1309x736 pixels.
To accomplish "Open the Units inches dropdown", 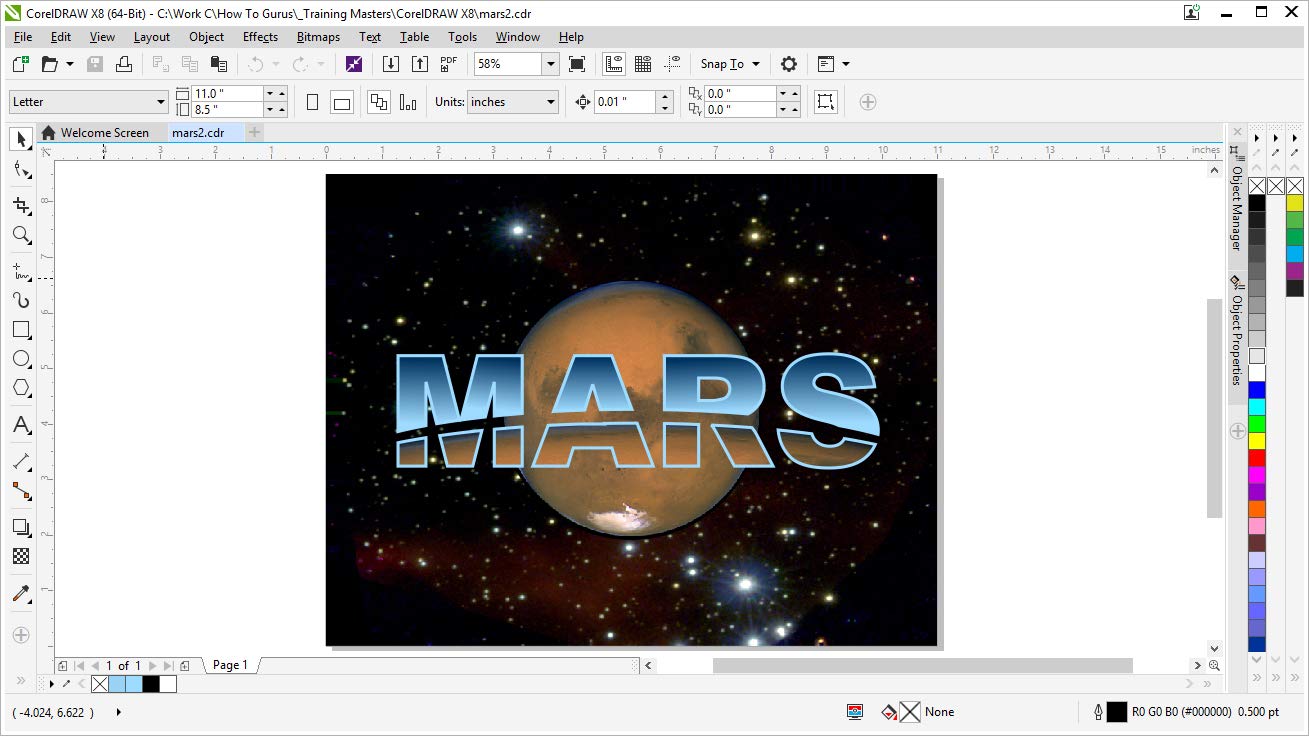I will 550,102.
